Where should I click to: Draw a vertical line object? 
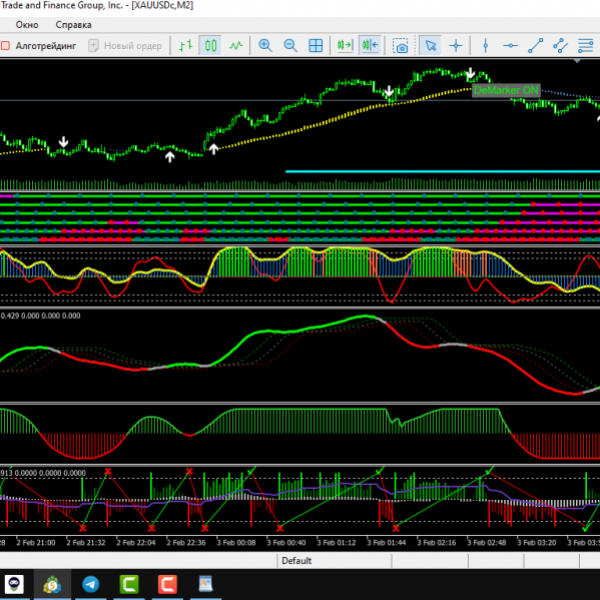[485, 45]
